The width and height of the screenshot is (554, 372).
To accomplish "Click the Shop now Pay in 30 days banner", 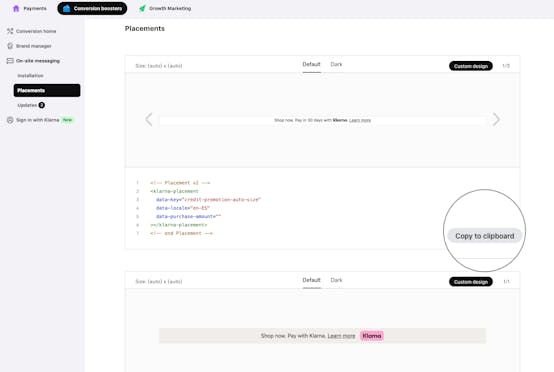I will click(323, 120).
